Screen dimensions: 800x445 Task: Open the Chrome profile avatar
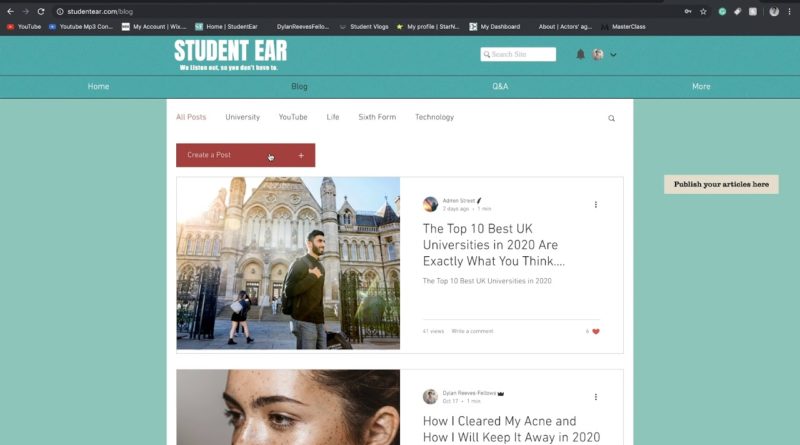tap(774, 11)
